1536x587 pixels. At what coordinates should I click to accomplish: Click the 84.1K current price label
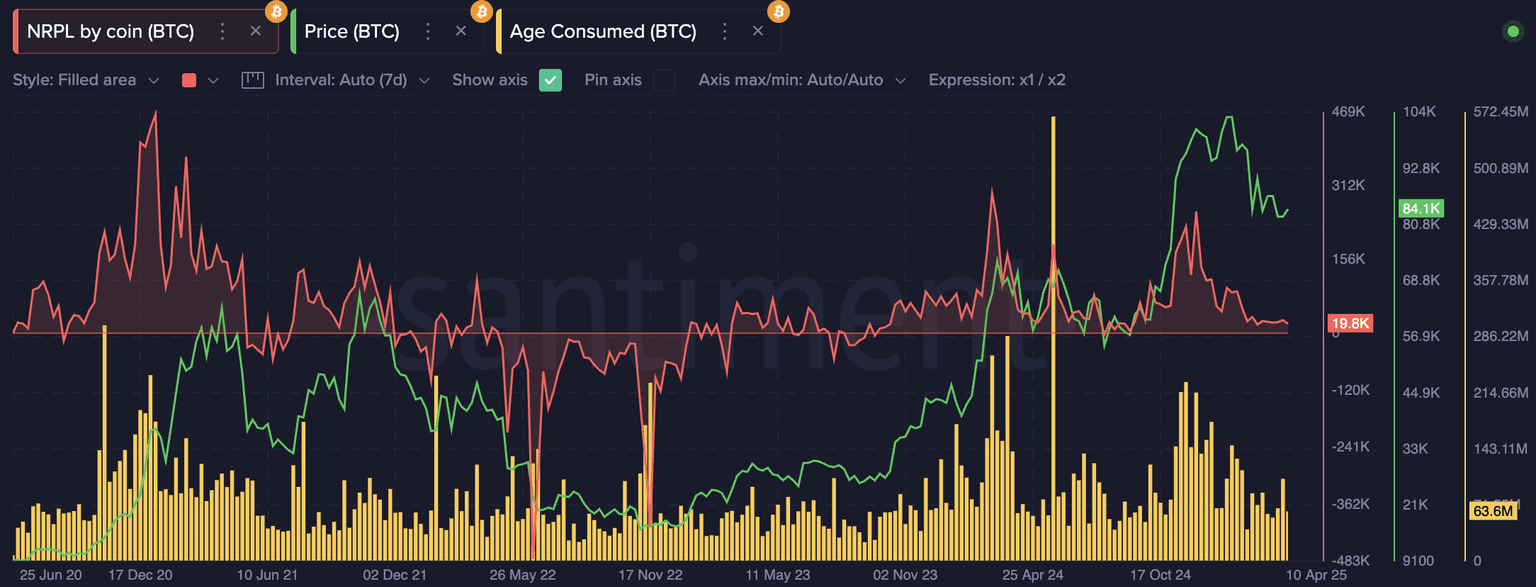pos(1421,209)
